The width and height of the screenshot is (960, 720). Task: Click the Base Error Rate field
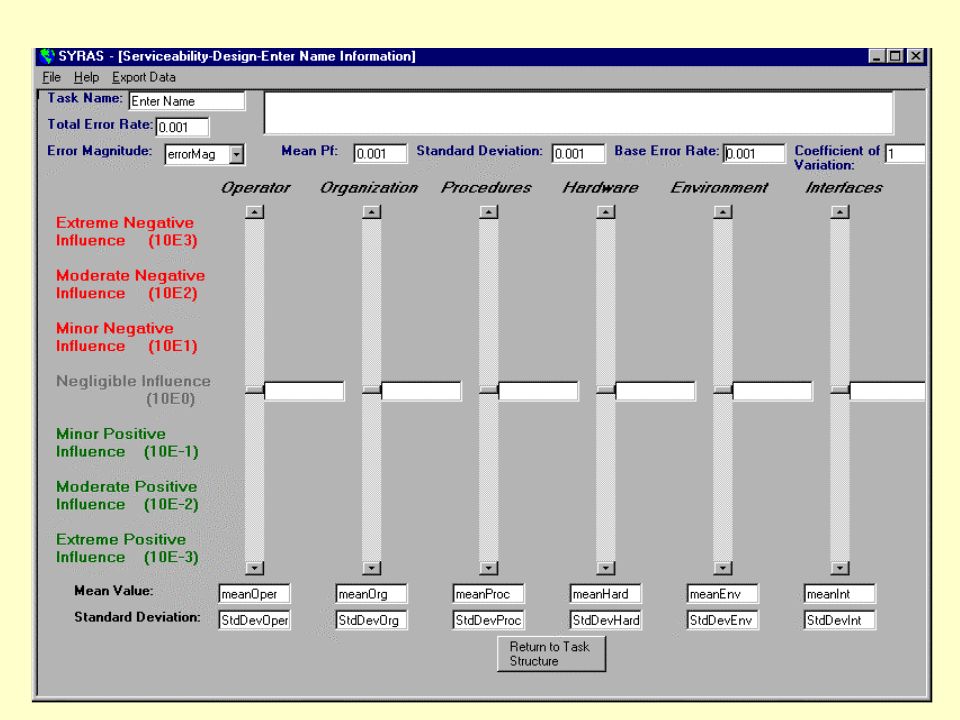pyautogui.click(x=754, y=154)
